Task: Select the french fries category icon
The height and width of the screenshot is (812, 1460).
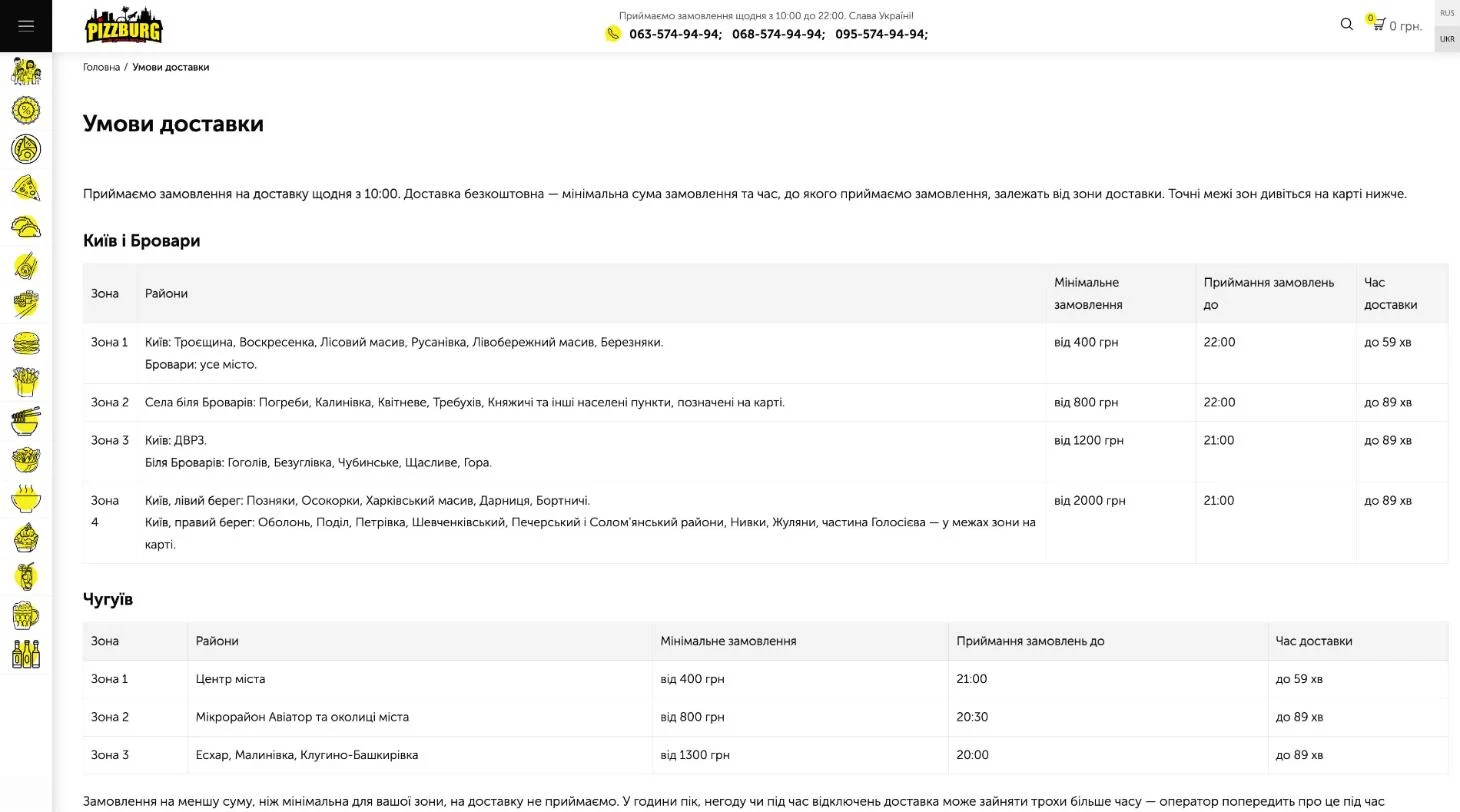Action: click(26, 381)
